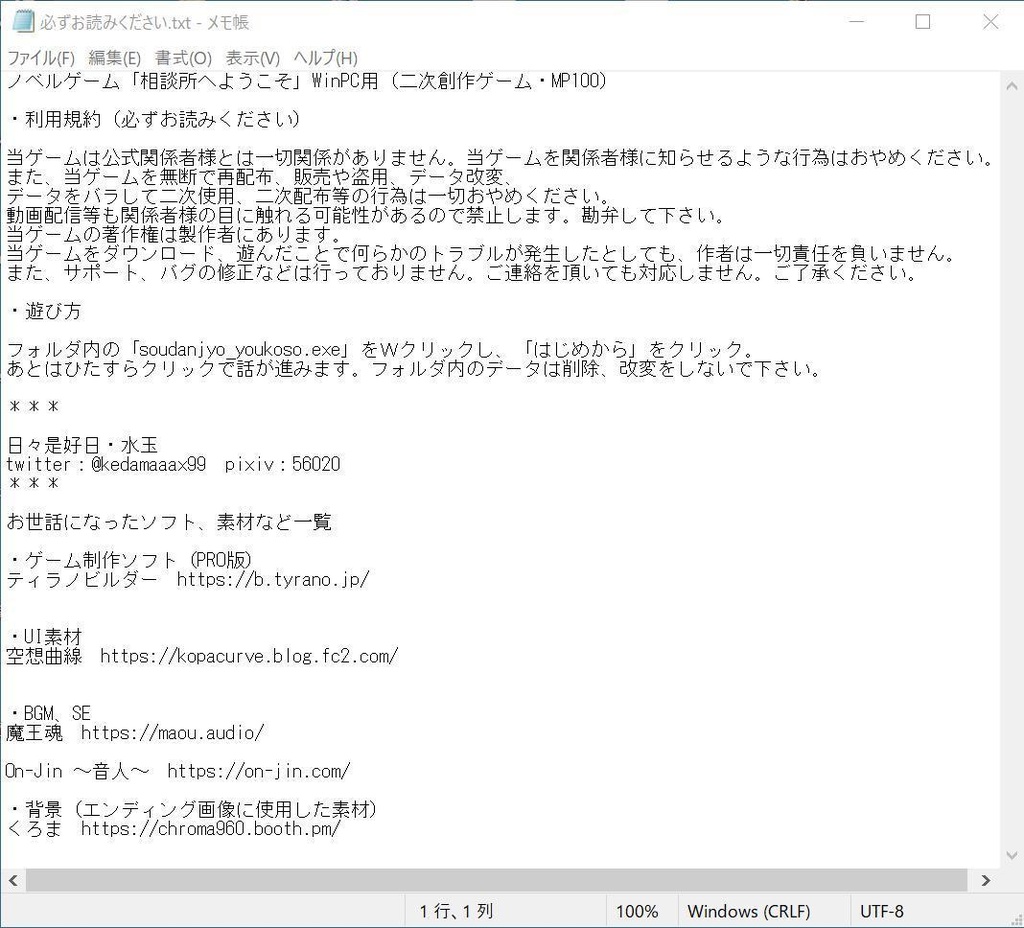
Task: Click the UTF-8 encoding indicator
Action: (884, 911)
